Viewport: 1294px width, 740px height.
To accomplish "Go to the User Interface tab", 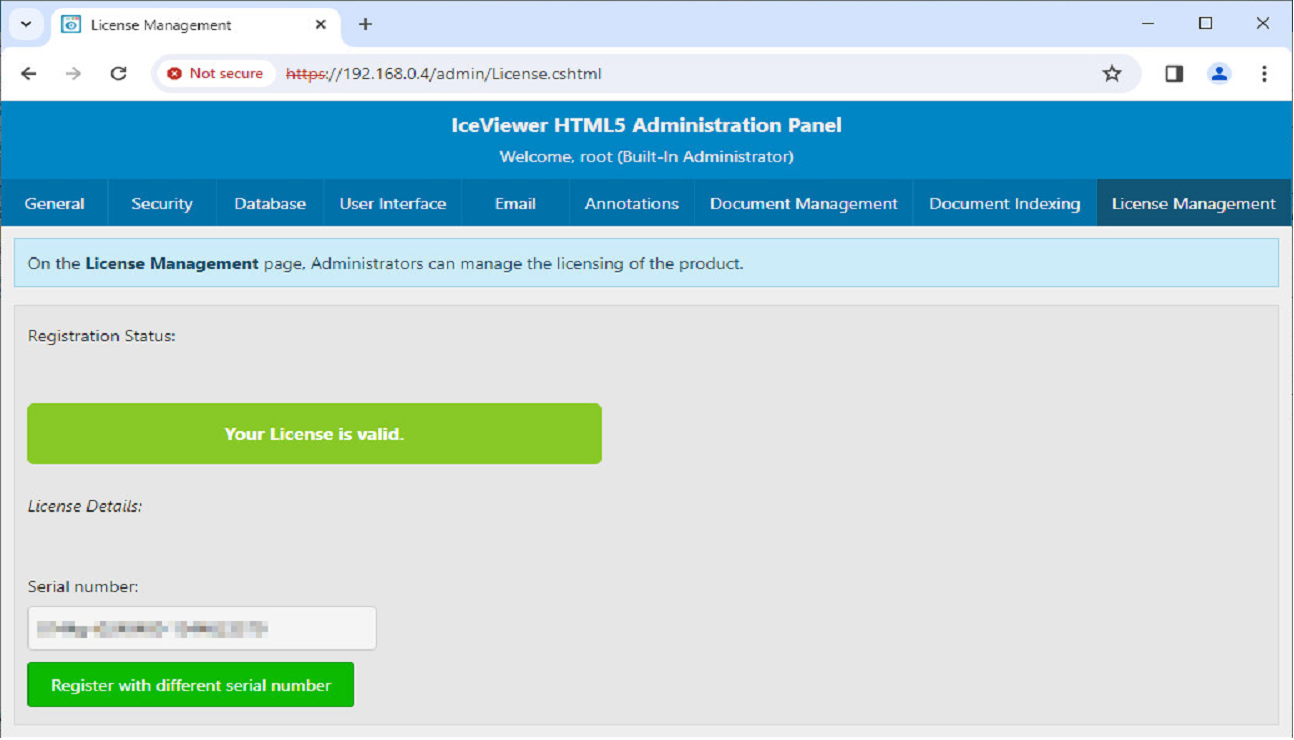I will tap(393, 203).
